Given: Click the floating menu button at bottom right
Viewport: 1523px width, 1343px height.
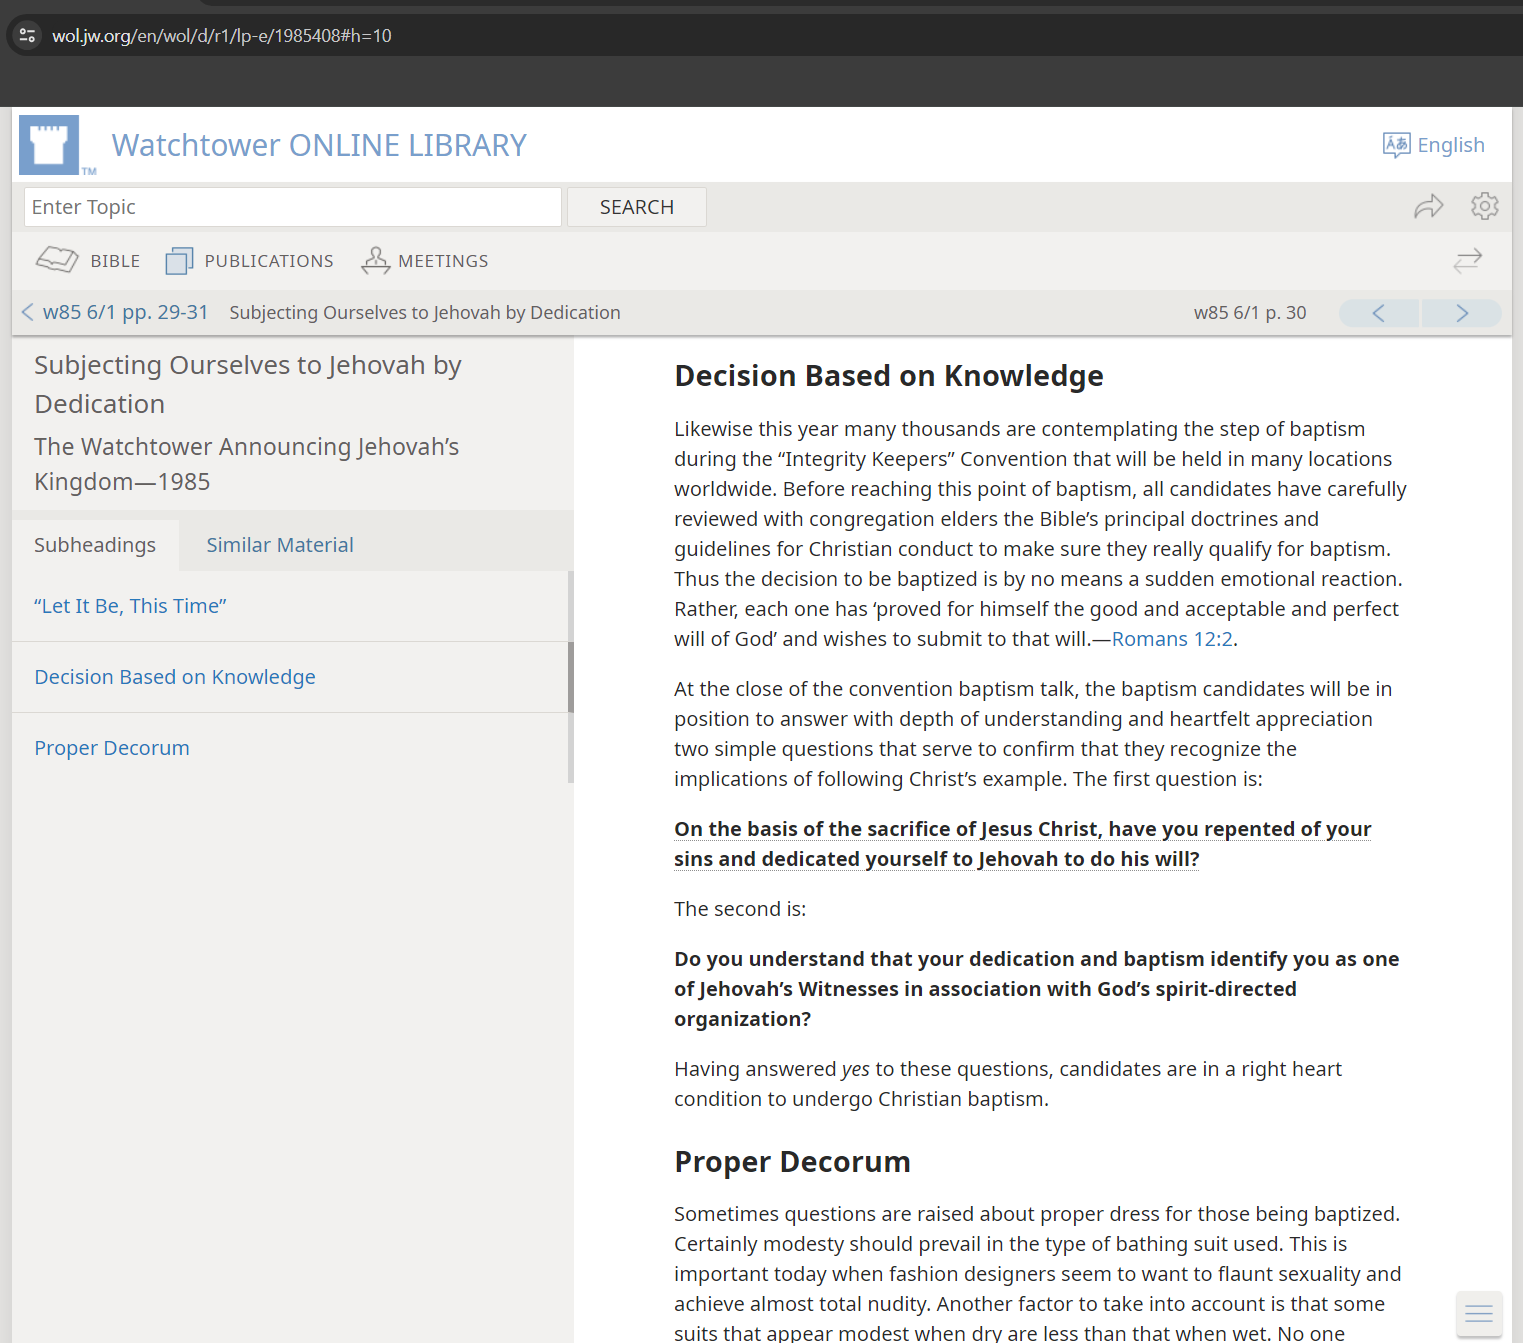Looking at the screenshot, I should click(x=1478, y=1314).
